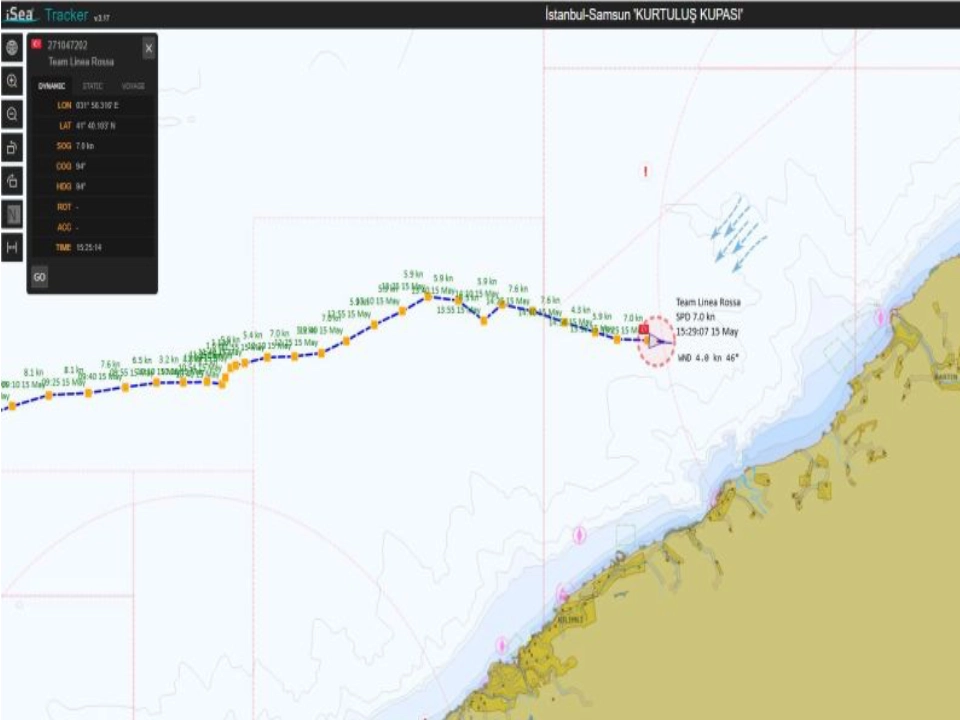Click the Team Linea Rossa boat marker
The image size is (960, 720).
point(656,341)
